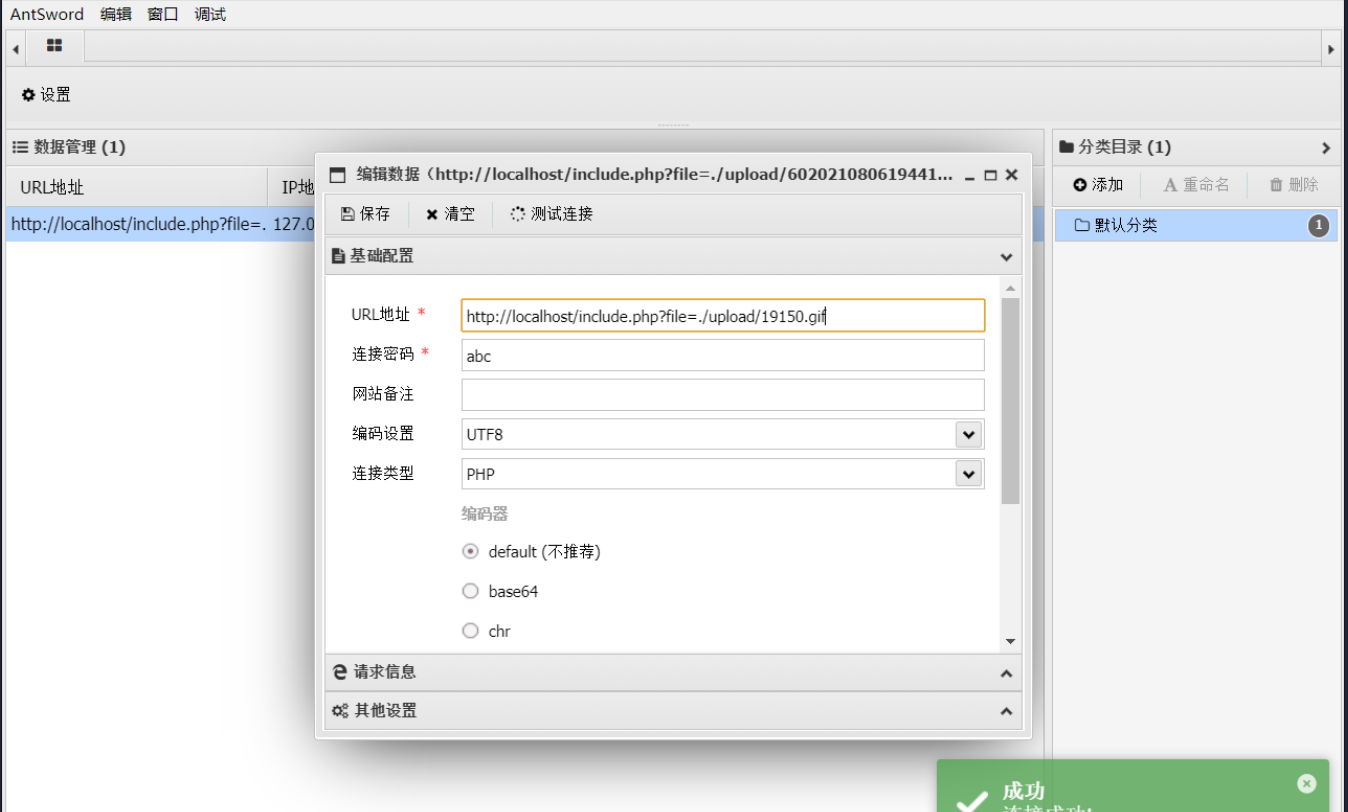Dismiss the 成功 notification with X
Screen dimensions: 1348x812
(1306, 783)
